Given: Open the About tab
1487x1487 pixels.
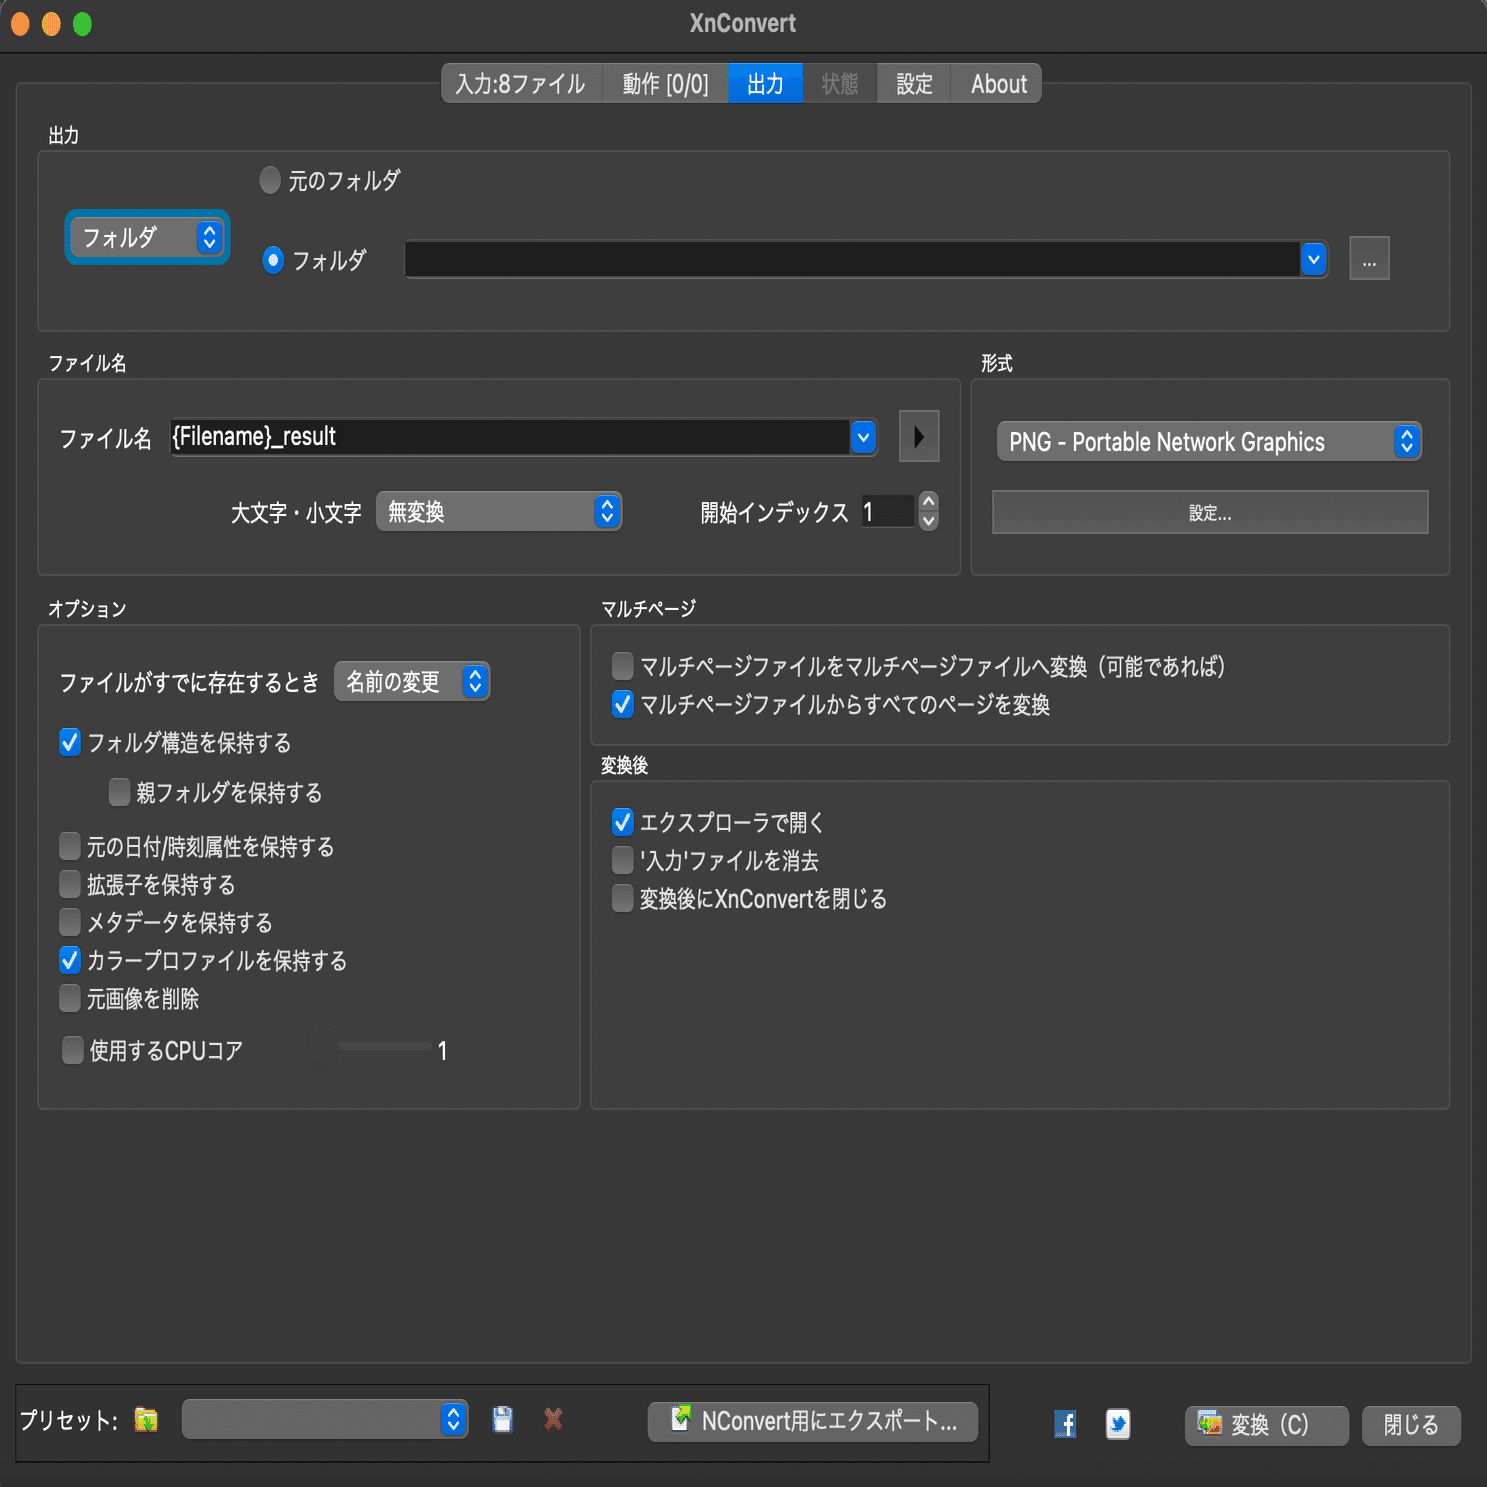Looking at the screenshot, I should 998,83.
